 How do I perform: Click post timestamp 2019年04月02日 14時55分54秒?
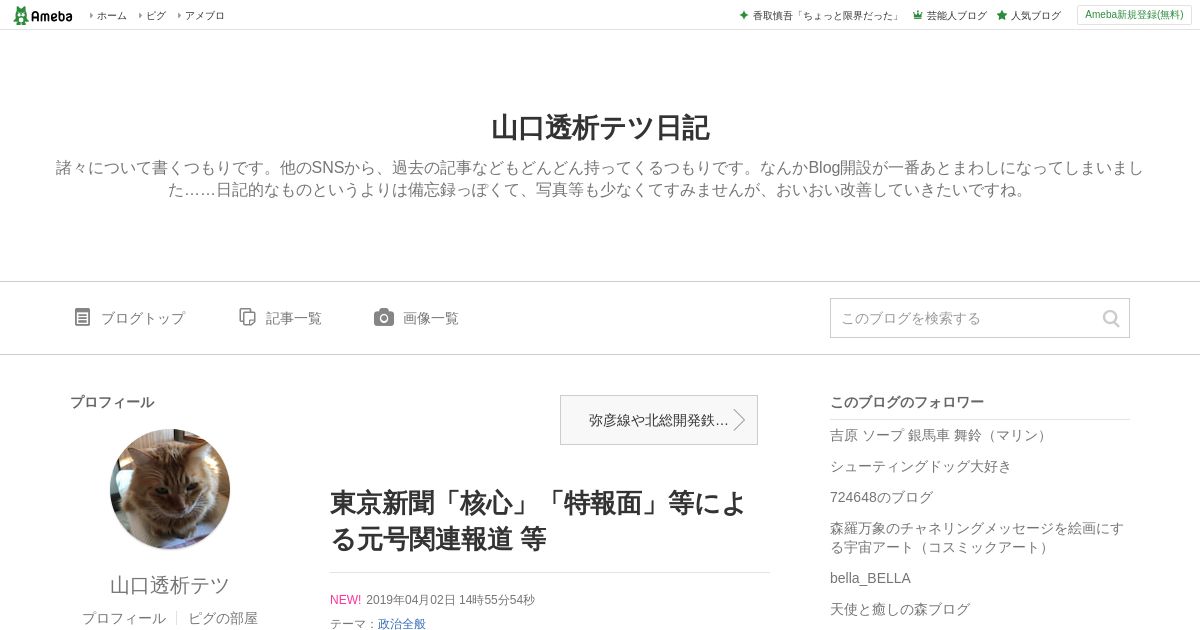[450, 600]
